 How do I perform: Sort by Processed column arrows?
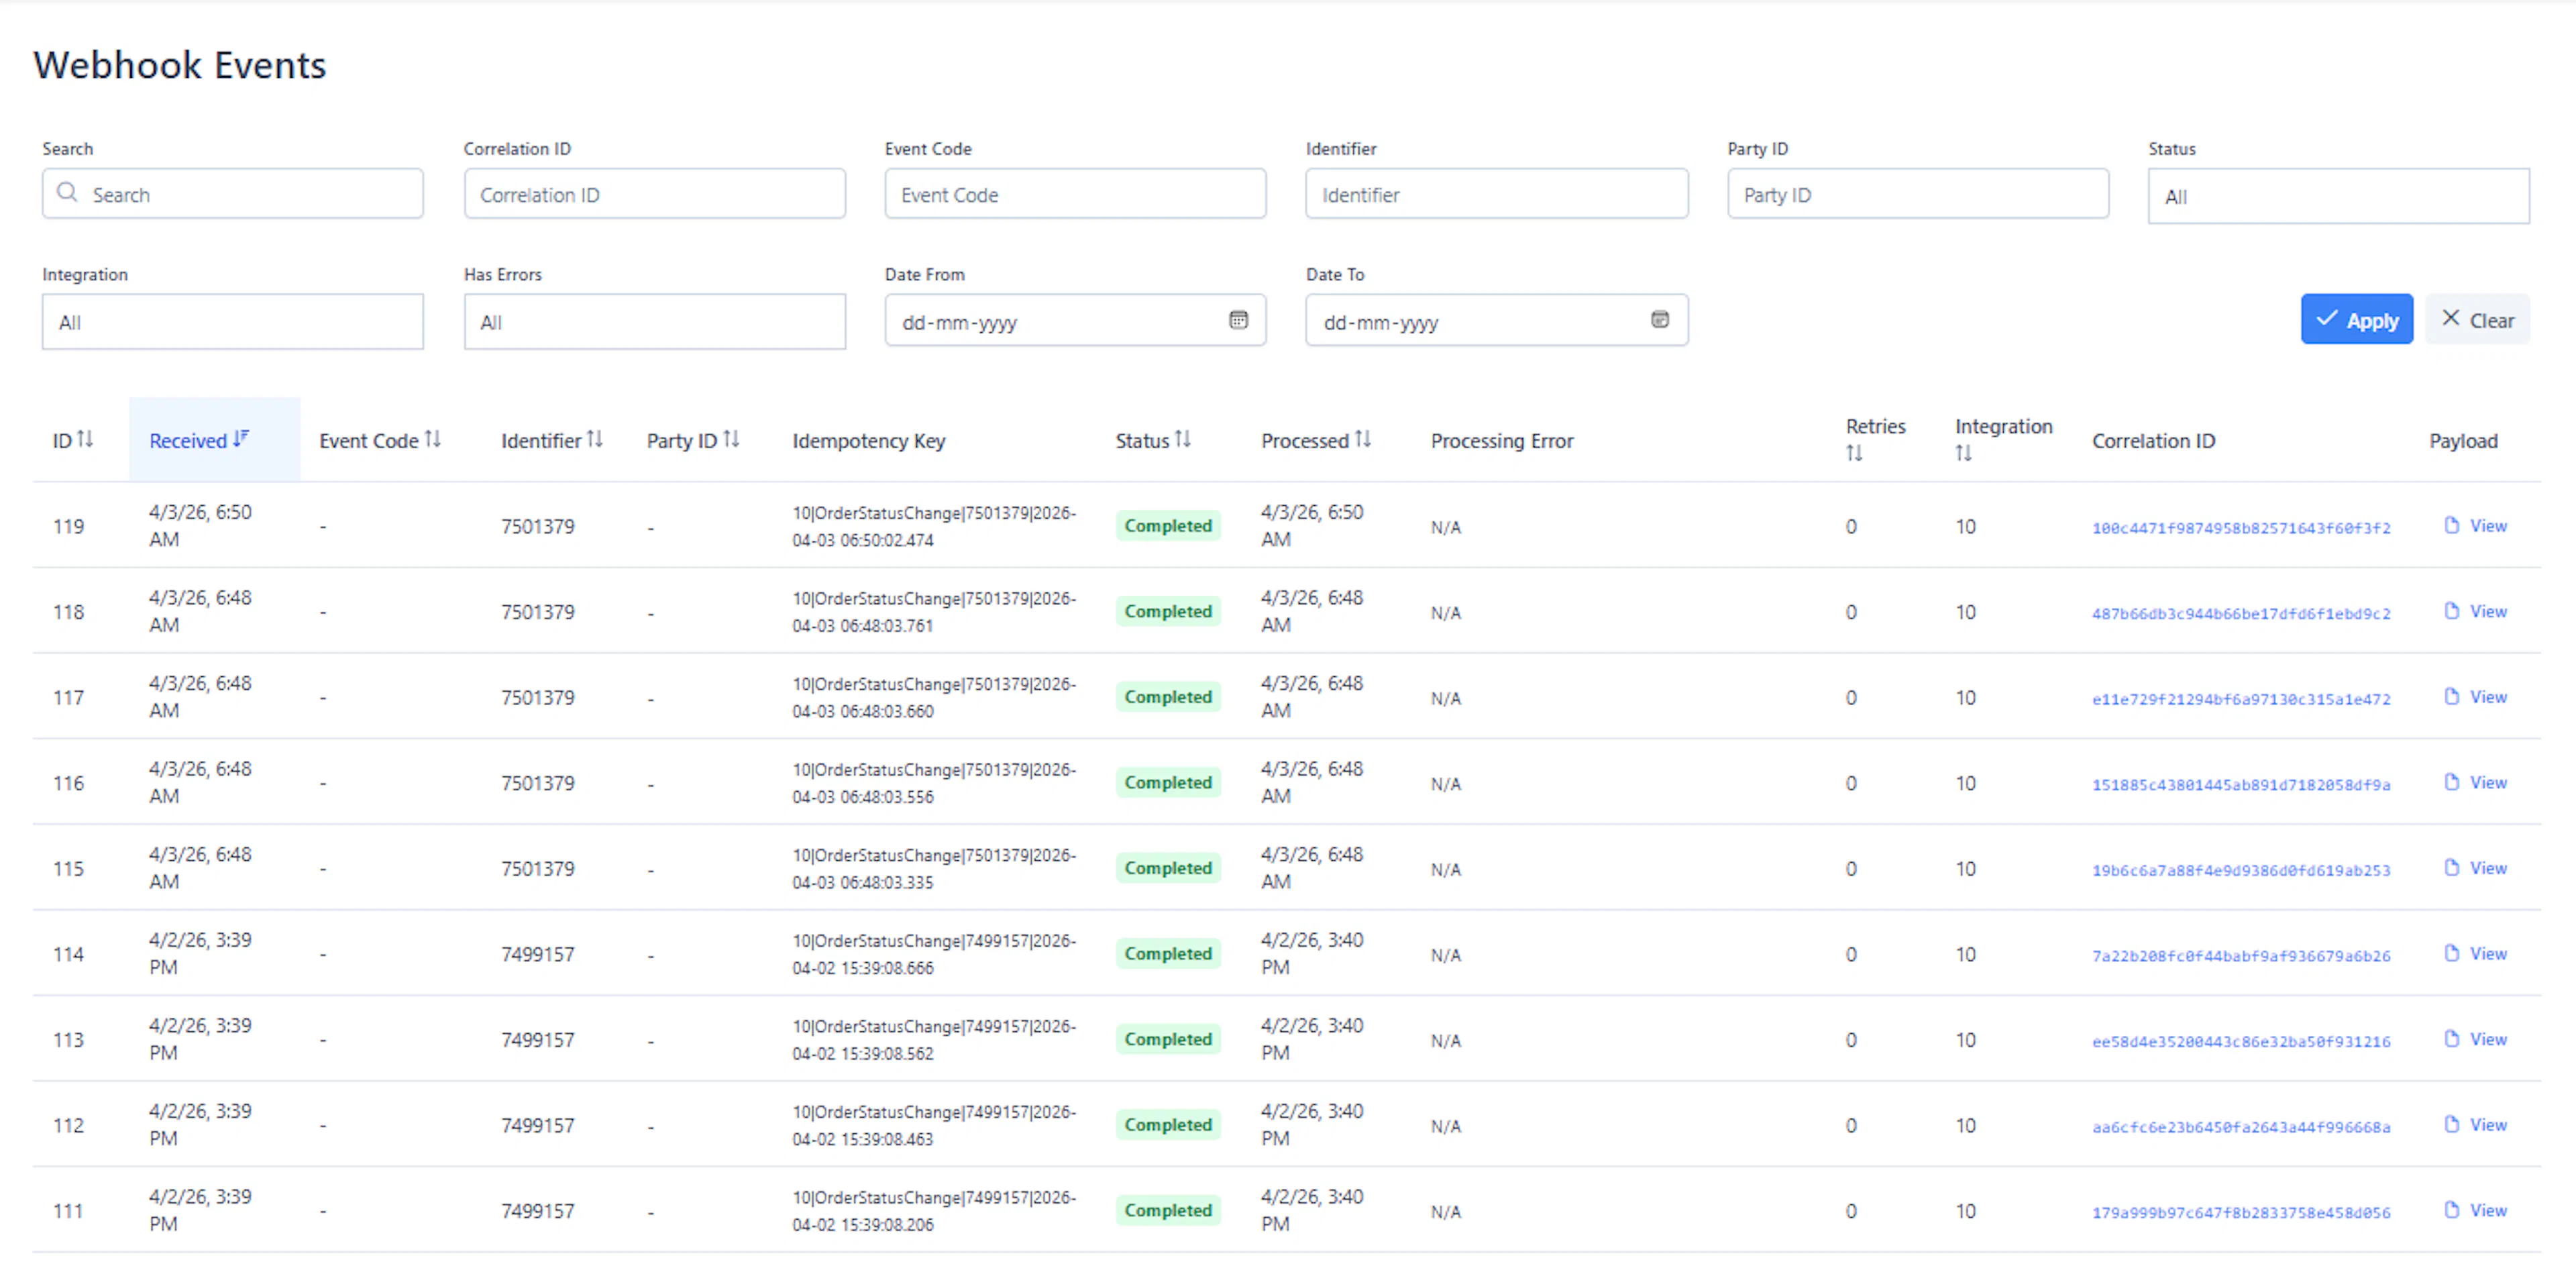coord(1362,439)
